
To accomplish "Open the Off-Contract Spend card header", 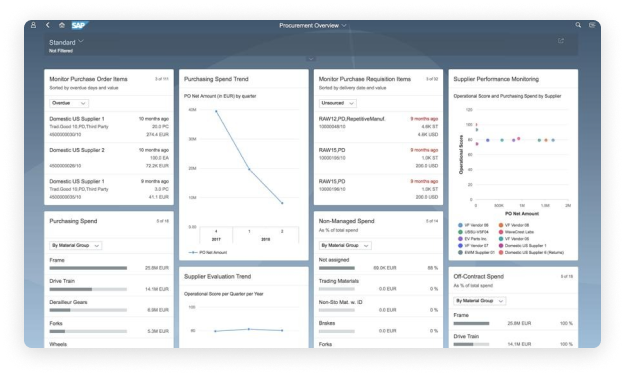I will (x=513, y=280).
